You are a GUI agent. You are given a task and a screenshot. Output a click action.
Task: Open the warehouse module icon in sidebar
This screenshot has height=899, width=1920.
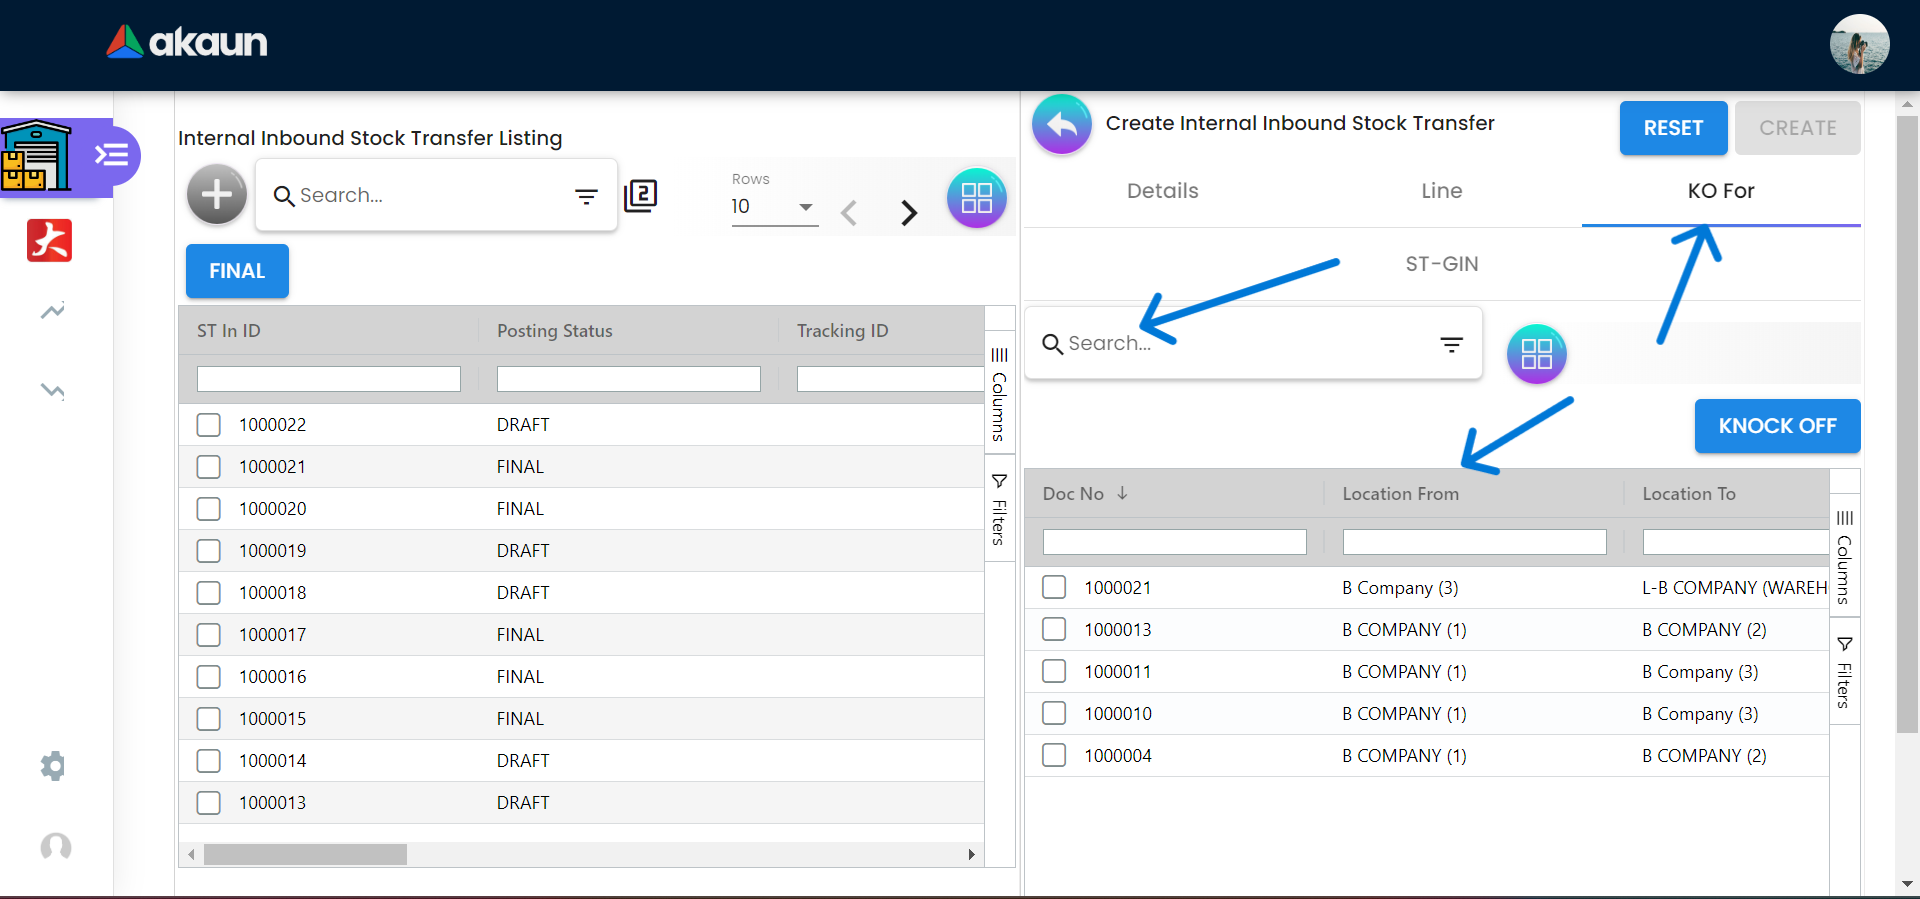[37, 156]
